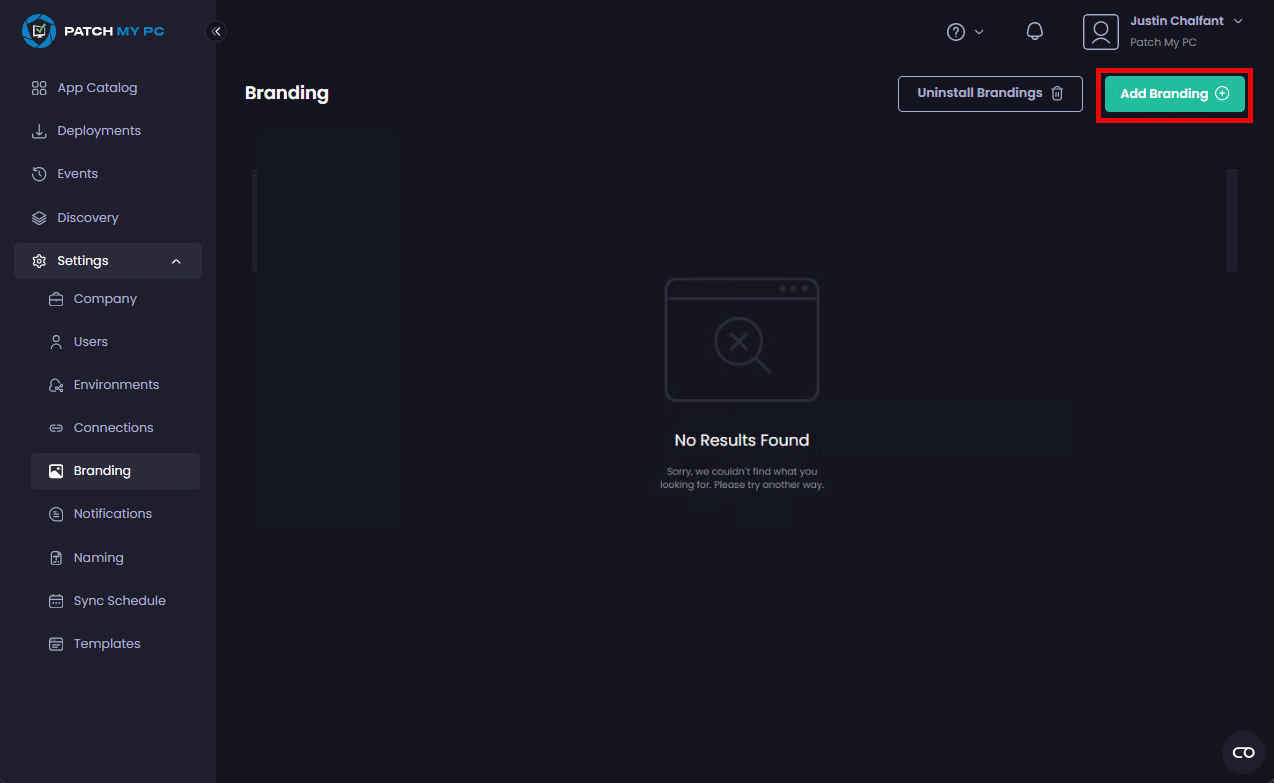The width and height of the screenshot is (1274, 783).
Task: Click the Uninstall Brandings button
Action: [989, 93]
